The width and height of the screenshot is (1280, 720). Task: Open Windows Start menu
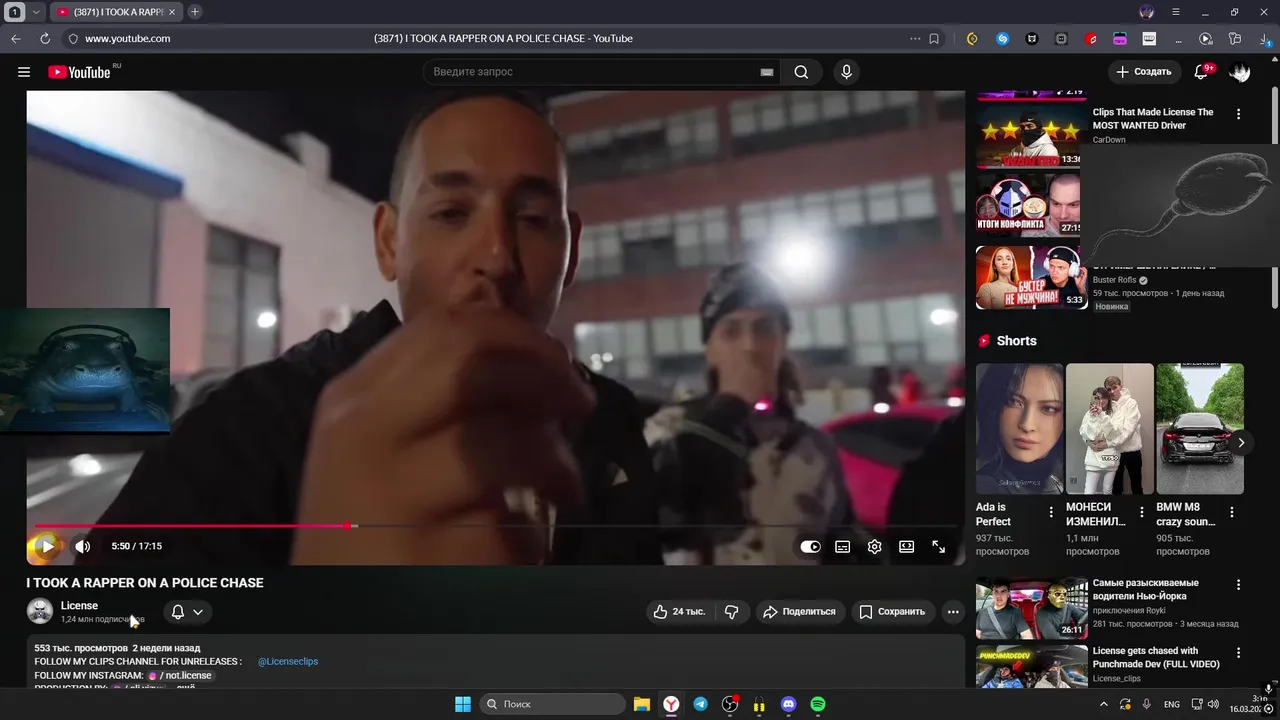point(463,704)
